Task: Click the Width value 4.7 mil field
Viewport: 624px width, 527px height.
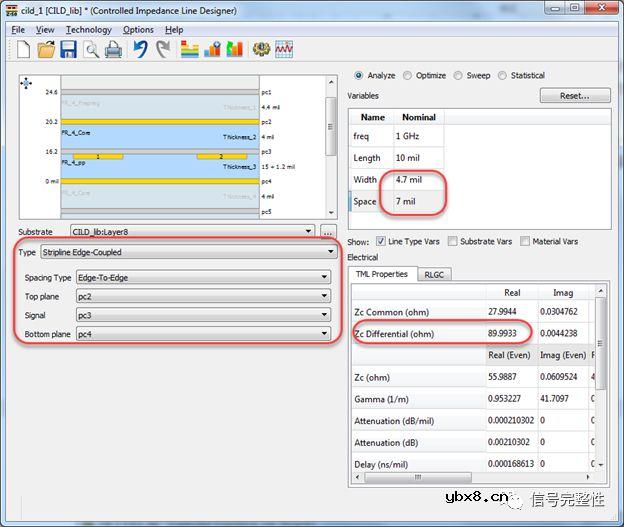Action: coord(417,180)
